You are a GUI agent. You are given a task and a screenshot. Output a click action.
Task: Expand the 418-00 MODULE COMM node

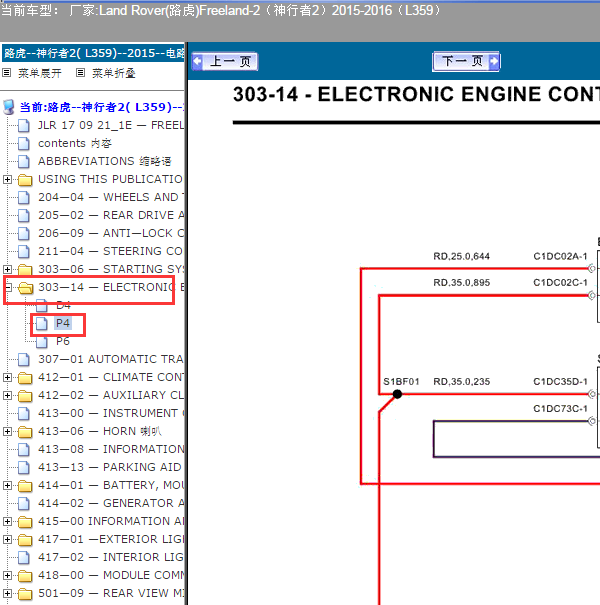pos(7,576)
